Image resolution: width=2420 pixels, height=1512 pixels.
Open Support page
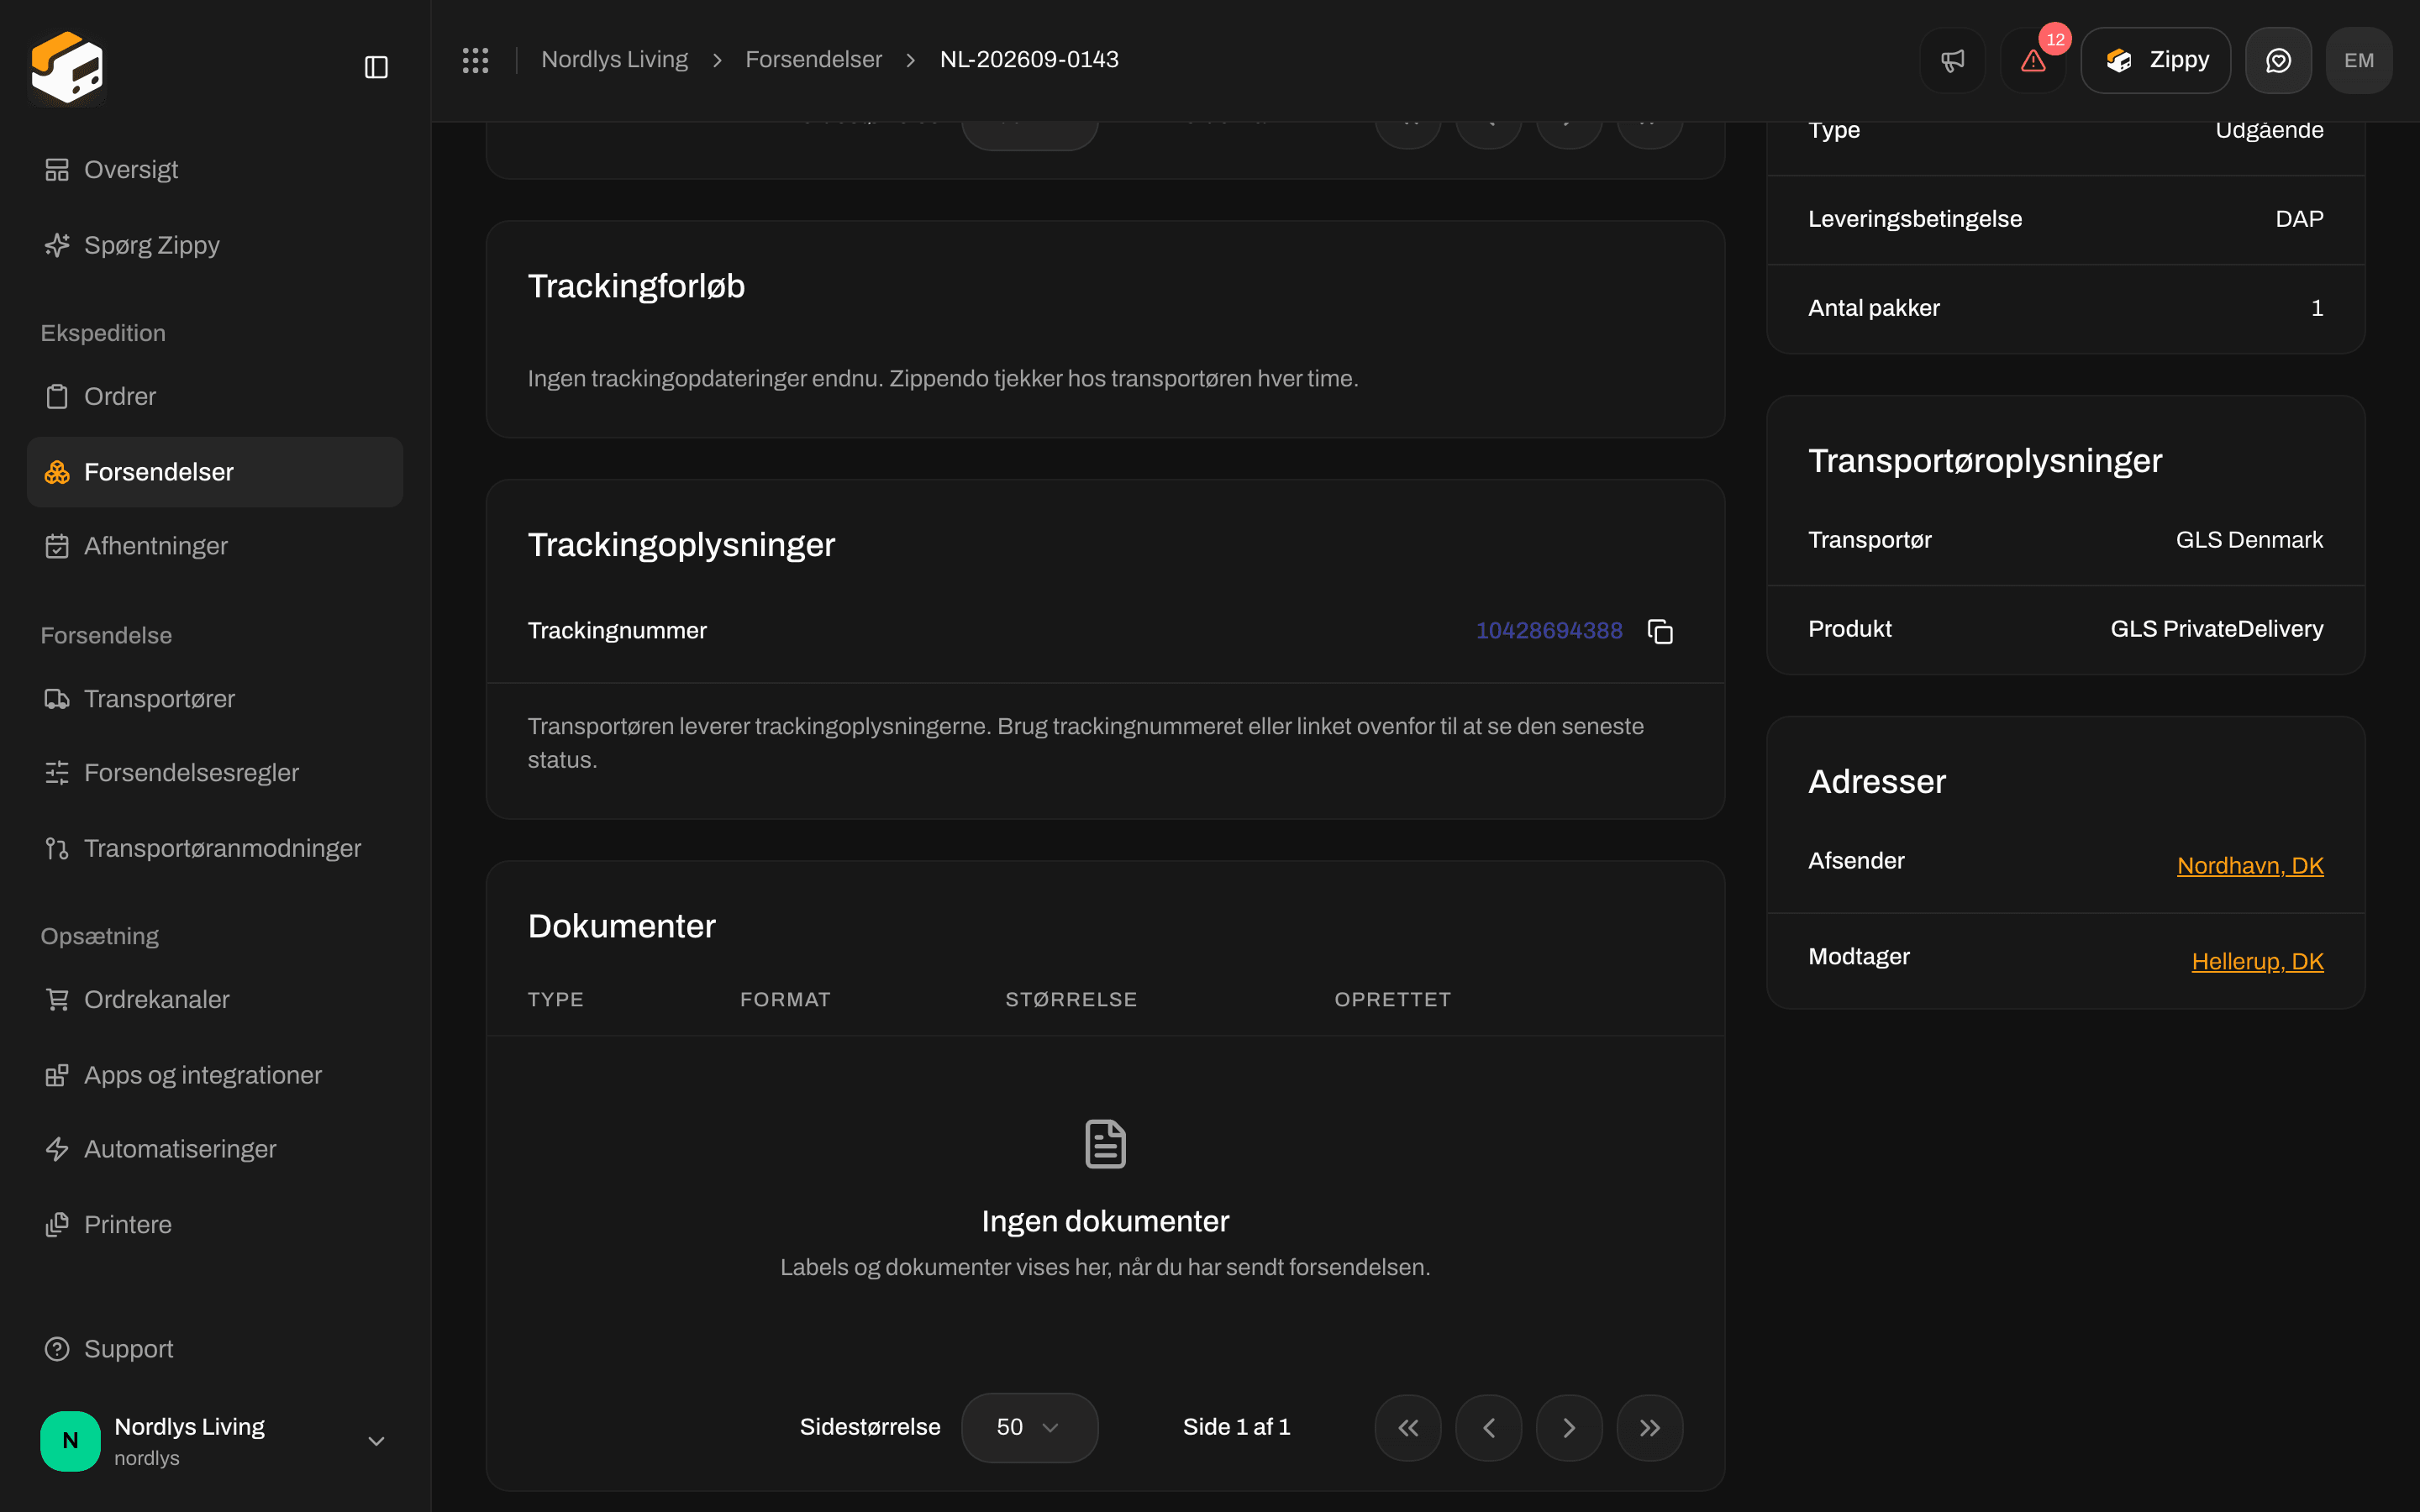[215, 1349]
